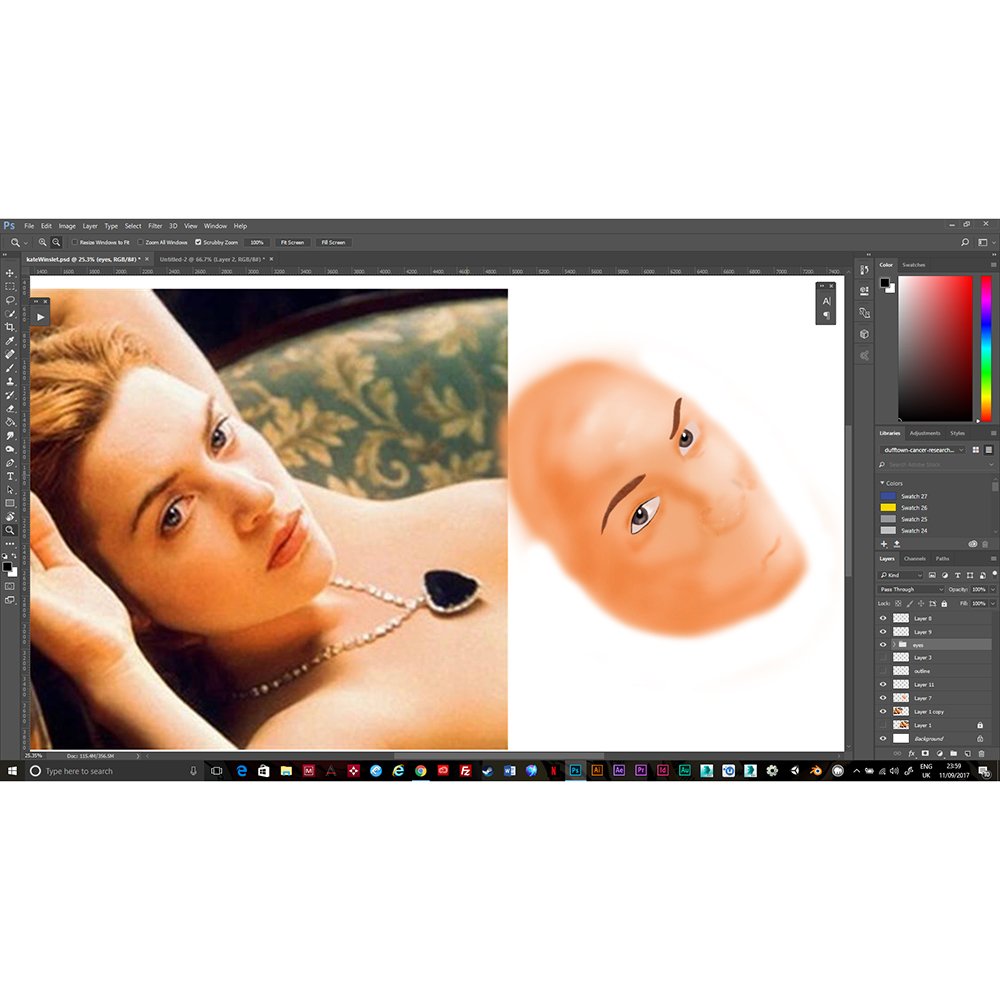Open the Image menu
1000x1000 pixels.
click(x=67, y=226)
